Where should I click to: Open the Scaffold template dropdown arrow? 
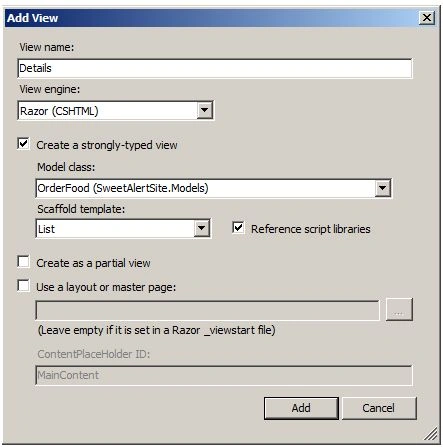click(201, 228)
